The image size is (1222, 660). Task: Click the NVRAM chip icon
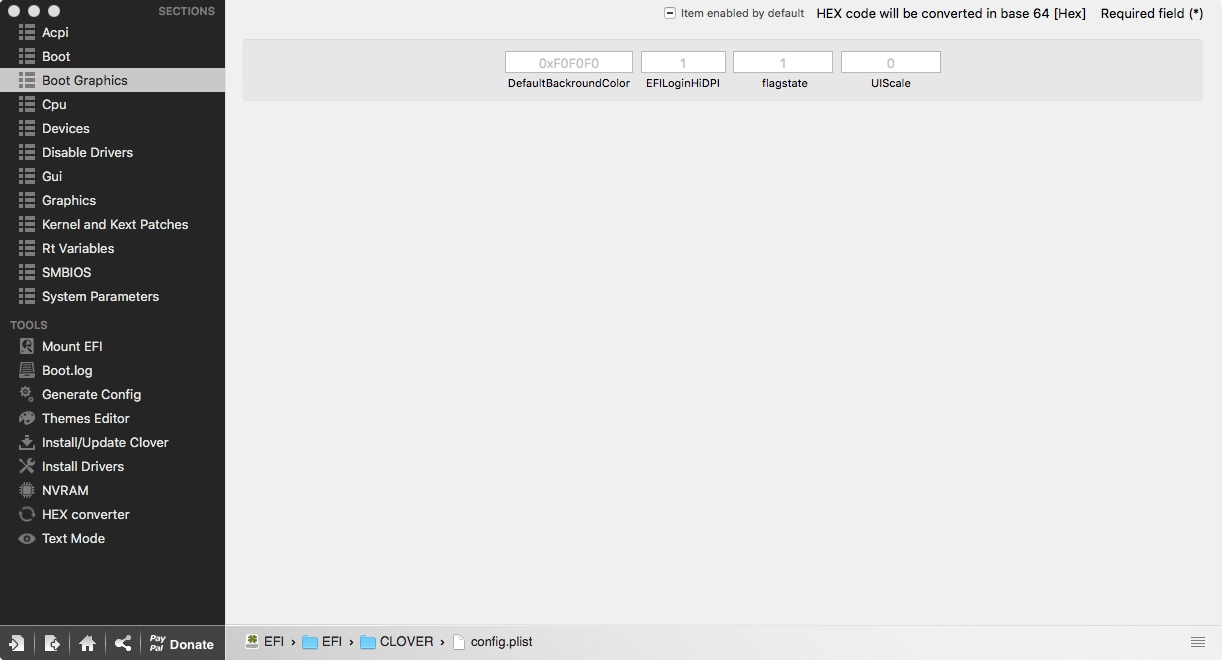[27, 490]
